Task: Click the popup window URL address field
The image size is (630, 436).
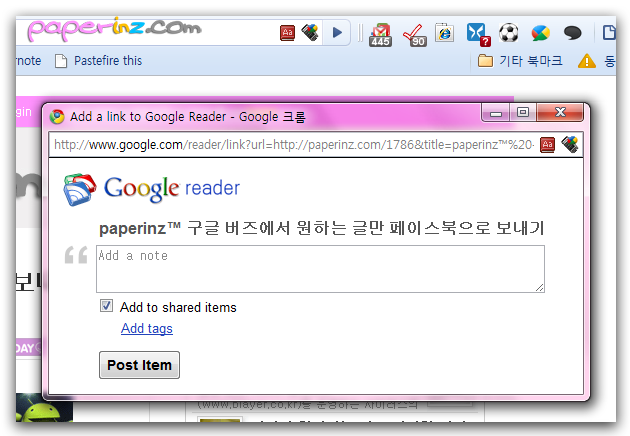Action: click(293, 145)
